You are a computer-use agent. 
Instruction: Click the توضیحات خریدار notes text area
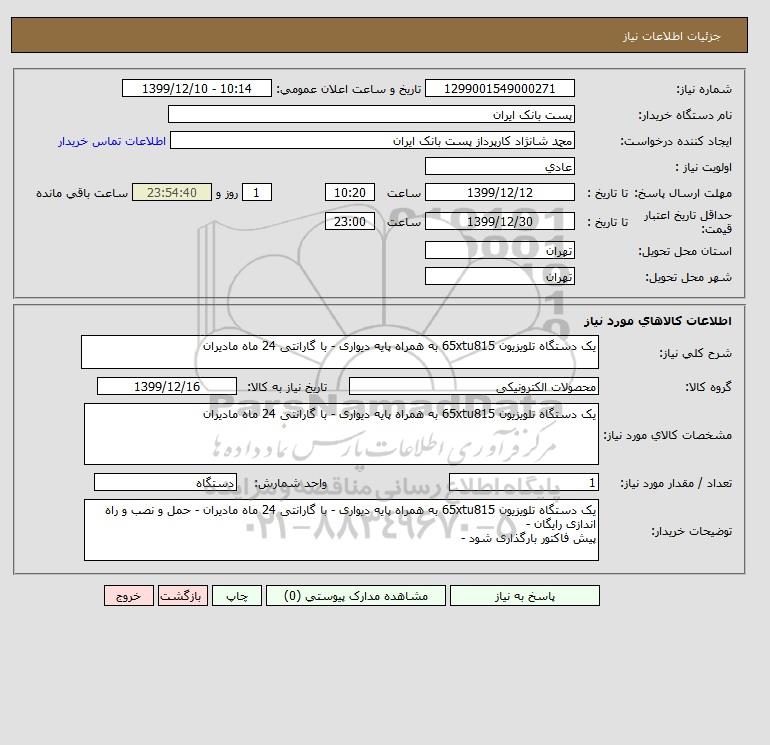tap(341, 530)
